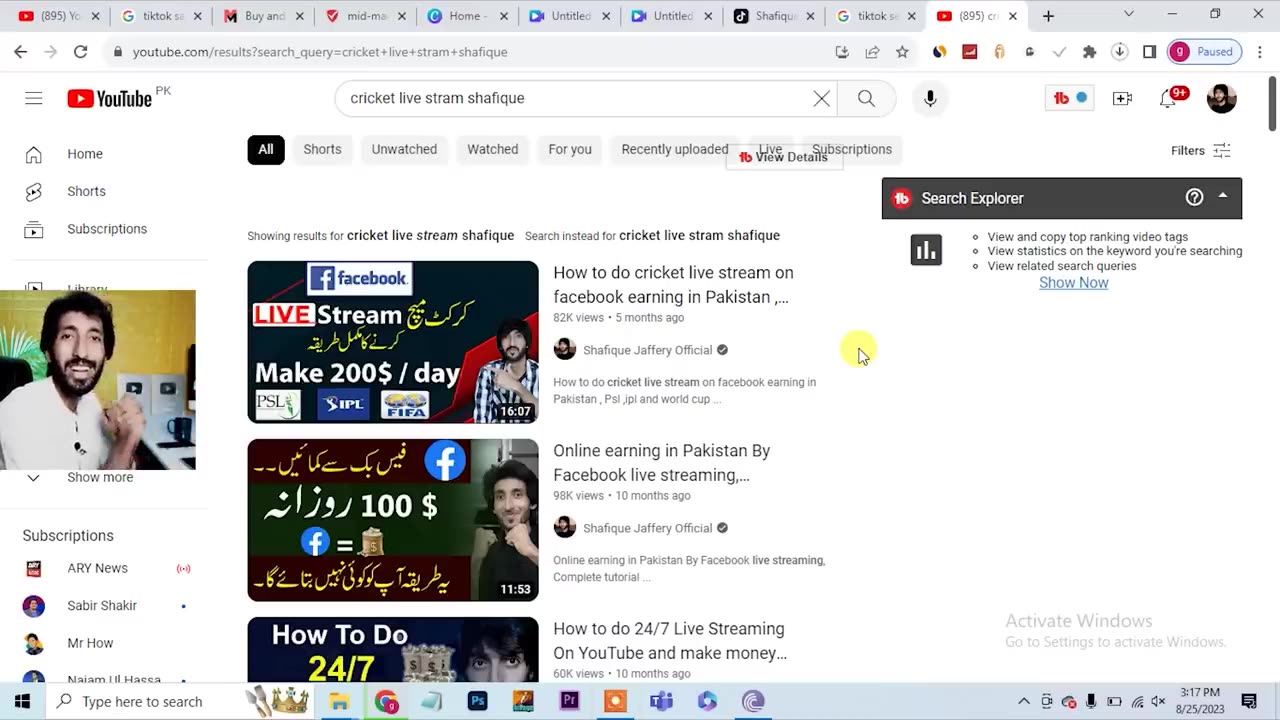Reload the page
Viewport: 1280px width, 720px height.
80,52
